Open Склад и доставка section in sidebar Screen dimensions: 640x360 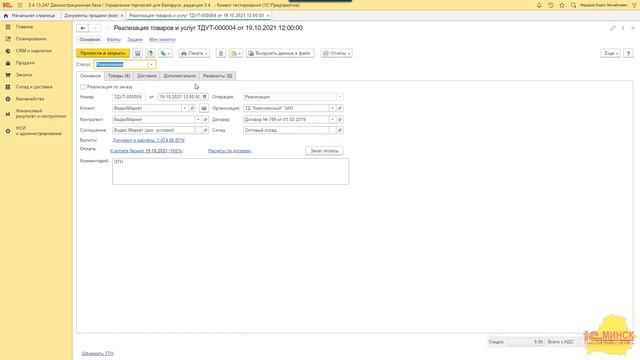(x=34, y=87)
